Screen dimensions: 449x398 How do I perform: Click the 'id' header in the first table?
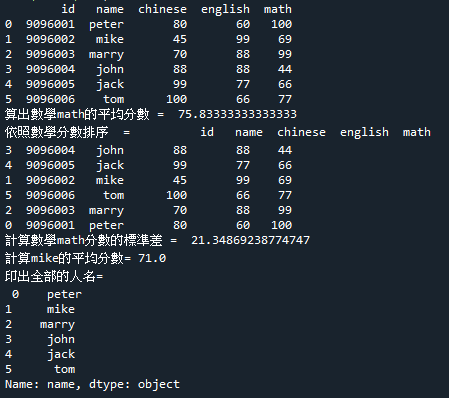click(68, 9)
